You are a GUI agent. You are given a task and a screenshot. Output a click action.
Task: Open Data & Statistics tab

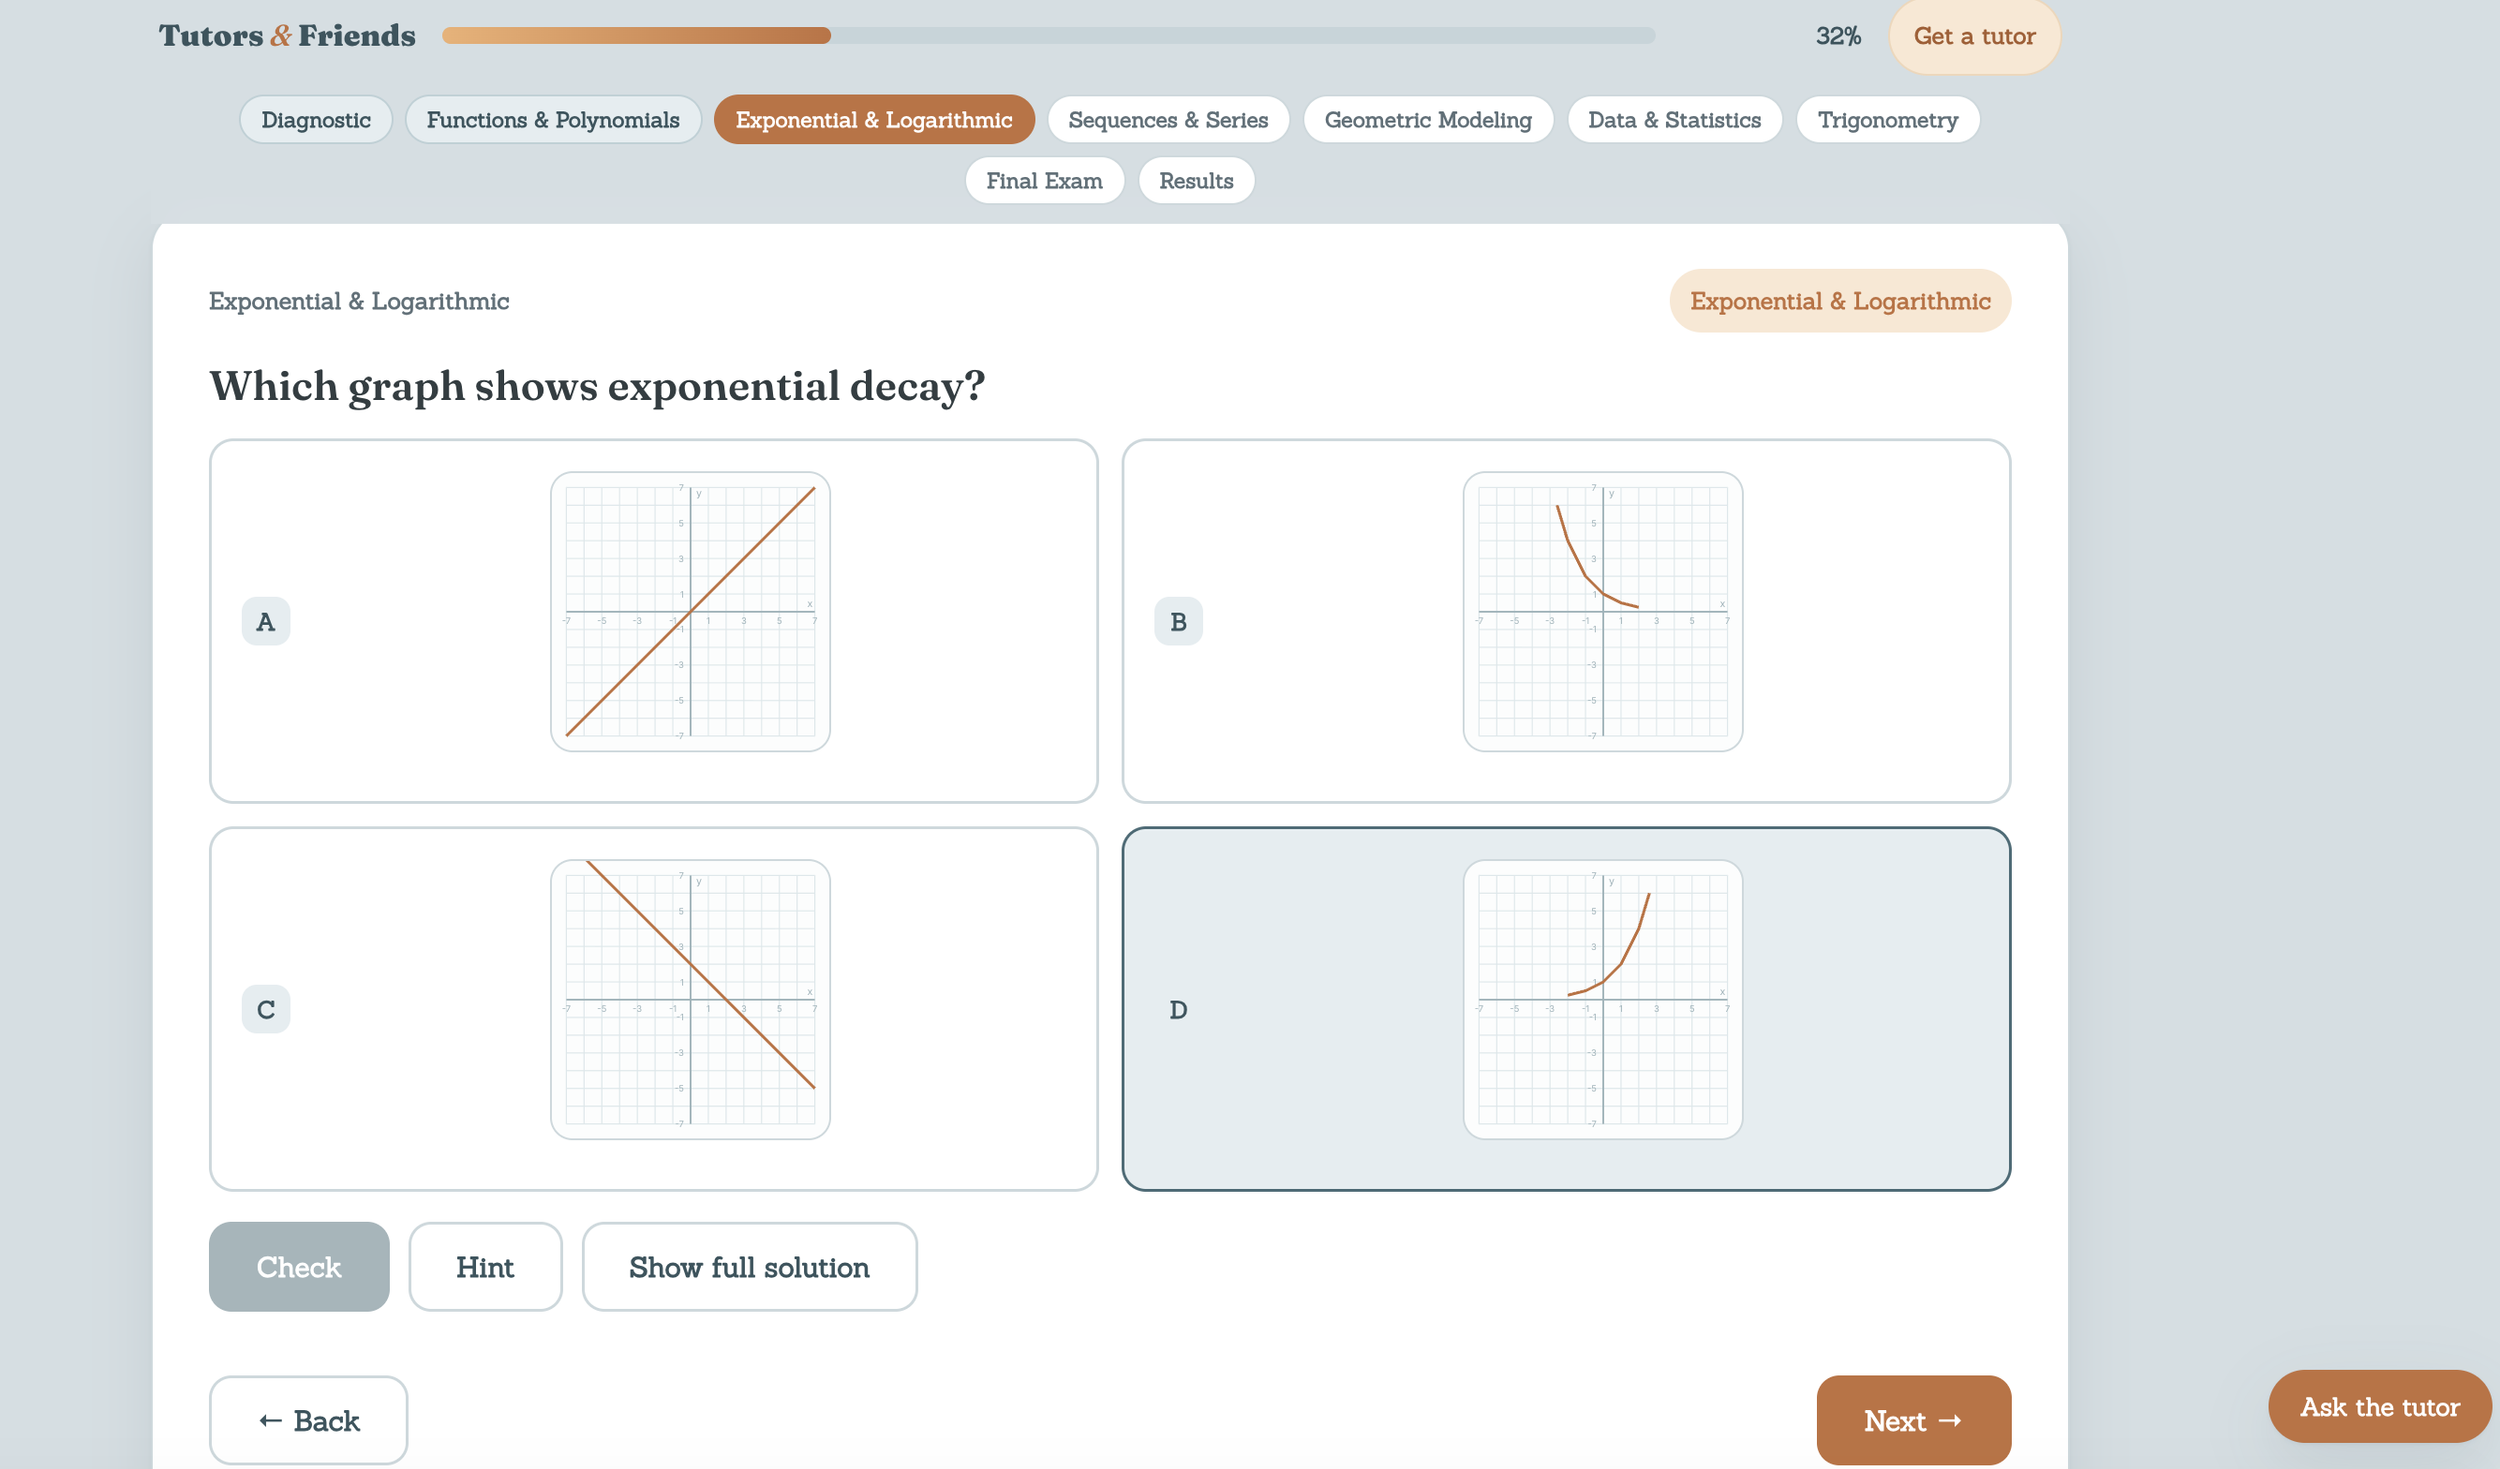1674,120
